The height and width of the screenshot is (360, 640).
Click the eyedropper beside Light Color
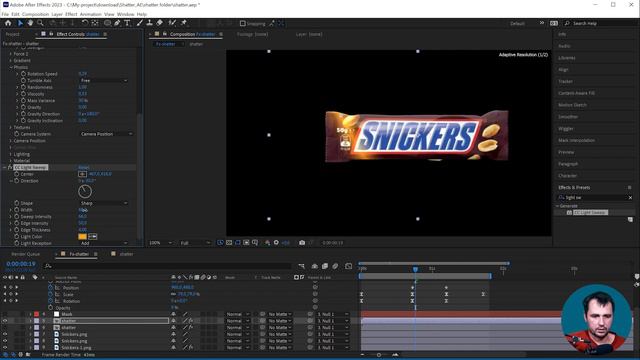(x=93, y=236)
